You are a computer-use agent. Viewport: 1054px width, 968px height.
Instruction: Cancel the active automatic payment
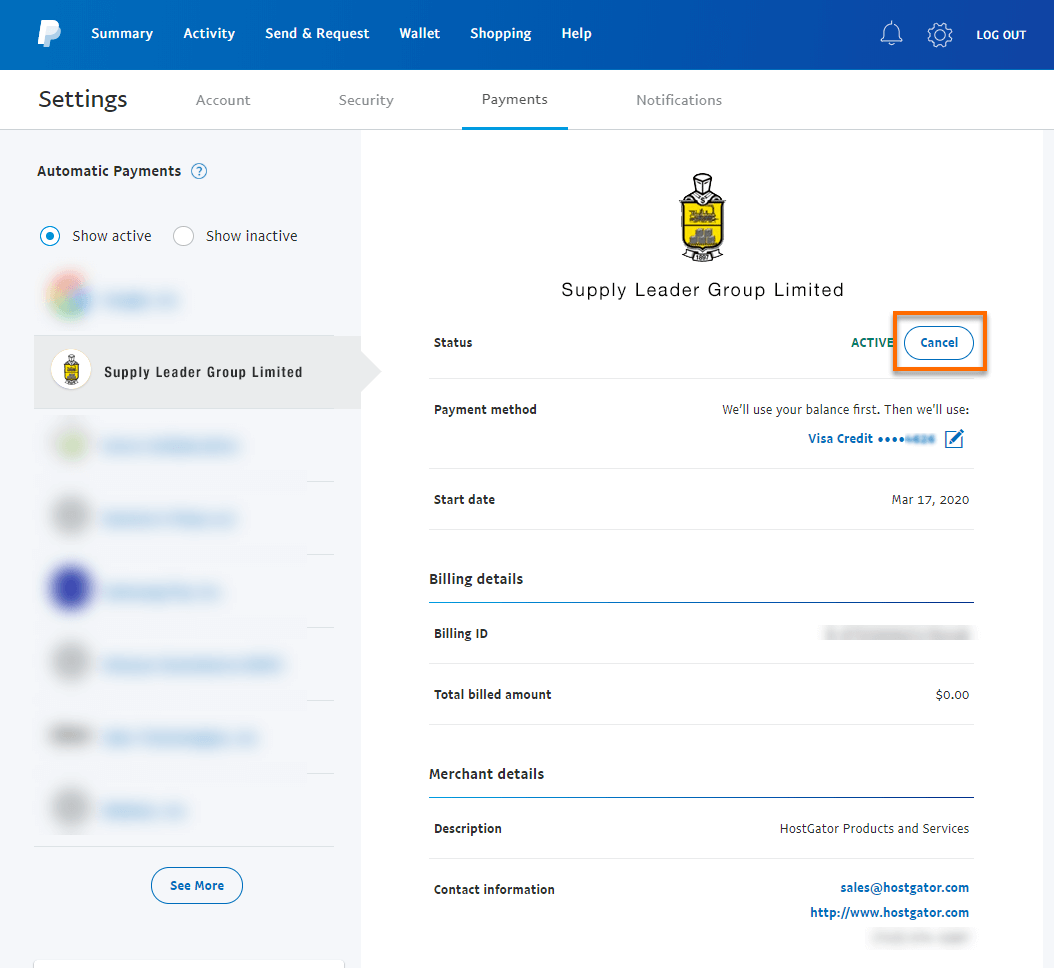click(939, 342)
